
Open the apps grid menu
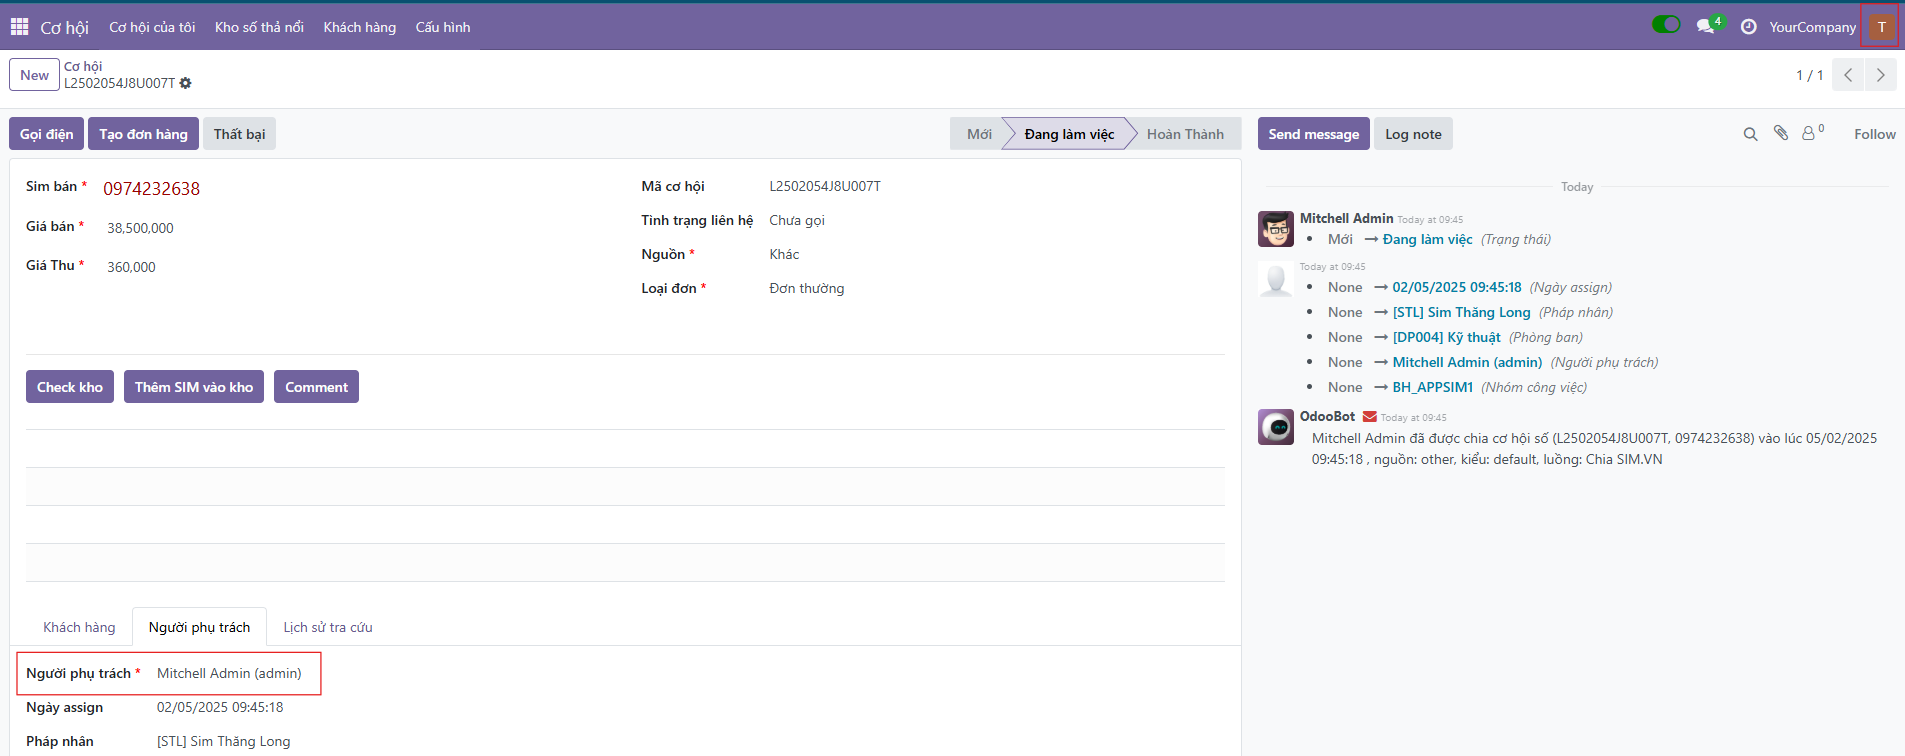click(x=19, y=27)
